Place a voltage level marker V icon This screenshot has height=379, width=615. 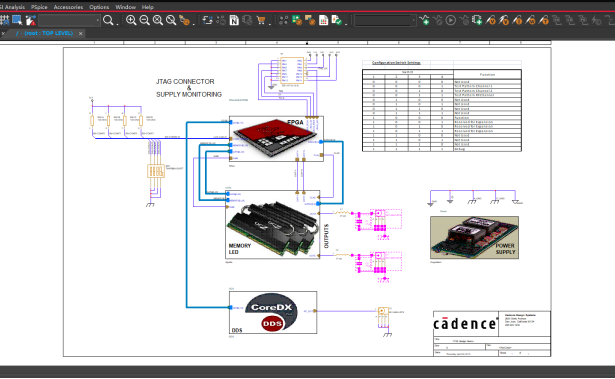click(491, 20)
